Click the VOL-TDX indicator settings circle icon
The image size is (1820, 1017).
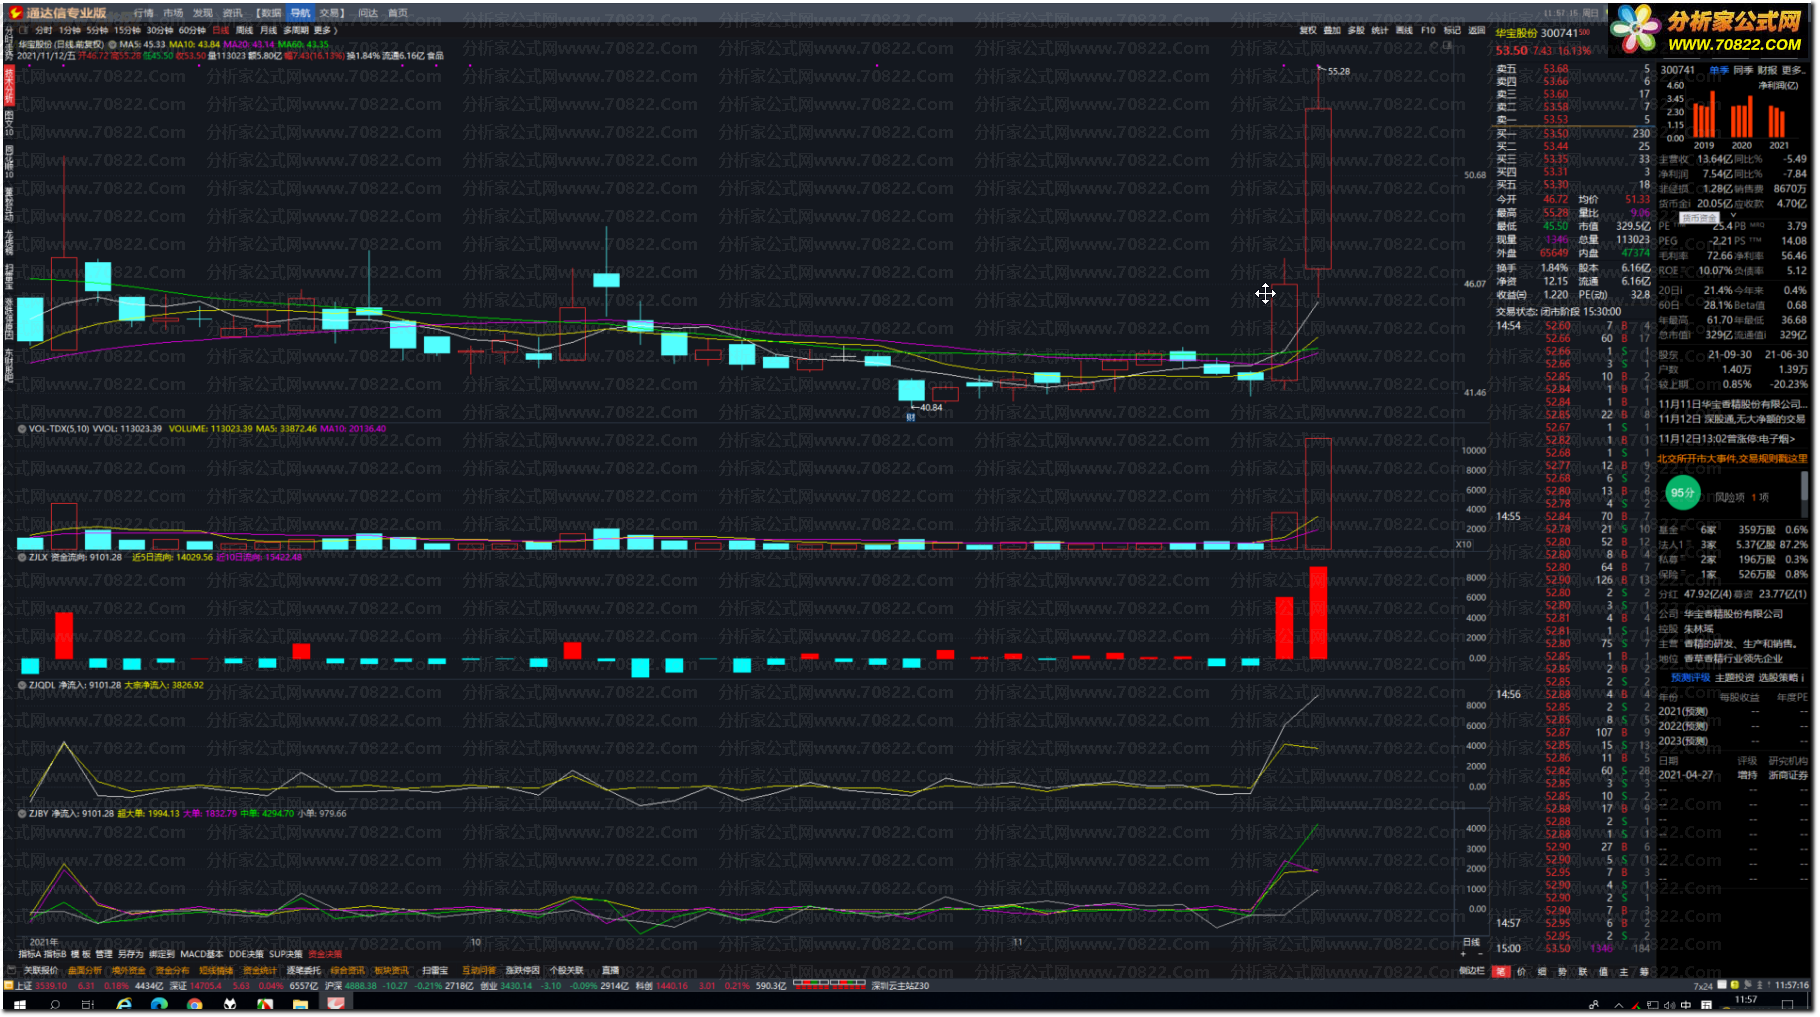click(22, 429)
